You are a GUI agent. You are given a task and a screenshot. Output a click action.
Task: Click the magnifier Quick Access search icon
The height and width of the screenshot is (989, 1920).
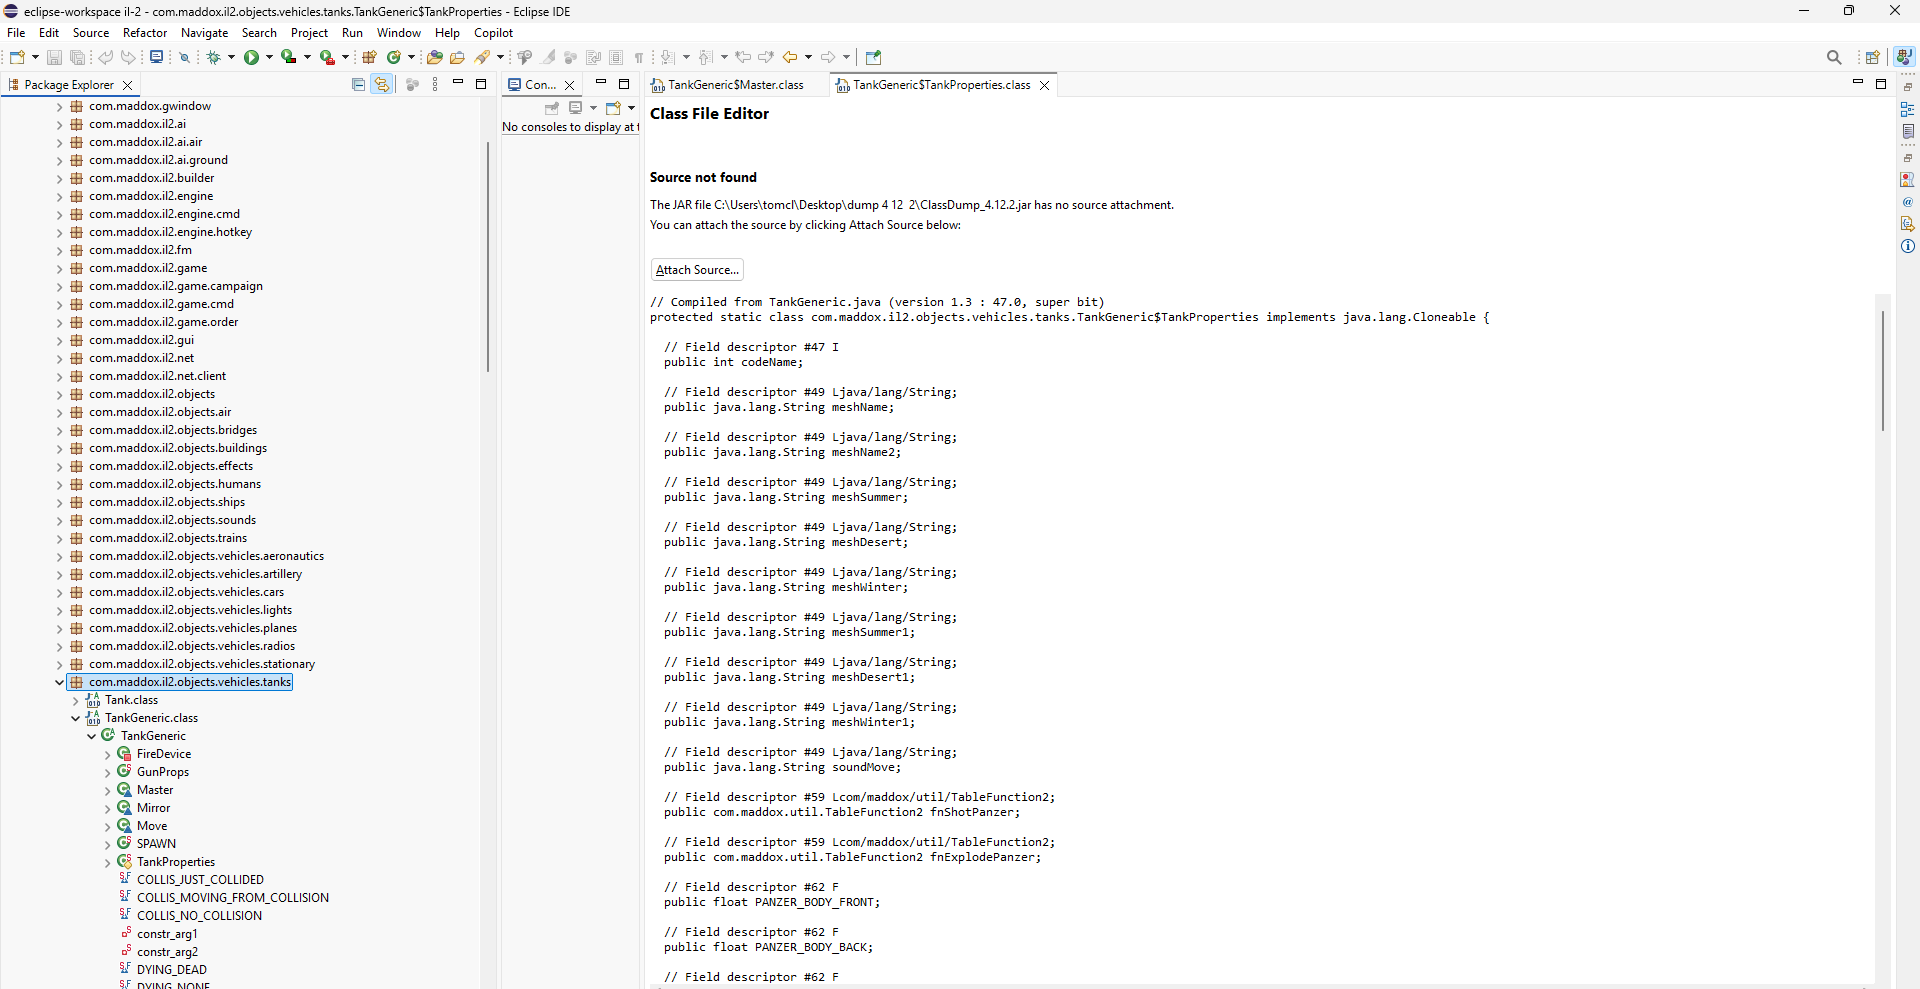coord(1834,57)
